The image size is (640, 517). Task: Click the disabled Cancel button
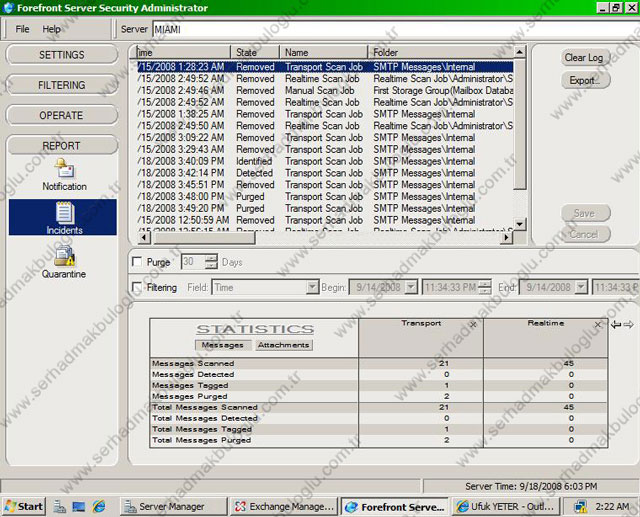click(x=585, y=234)
